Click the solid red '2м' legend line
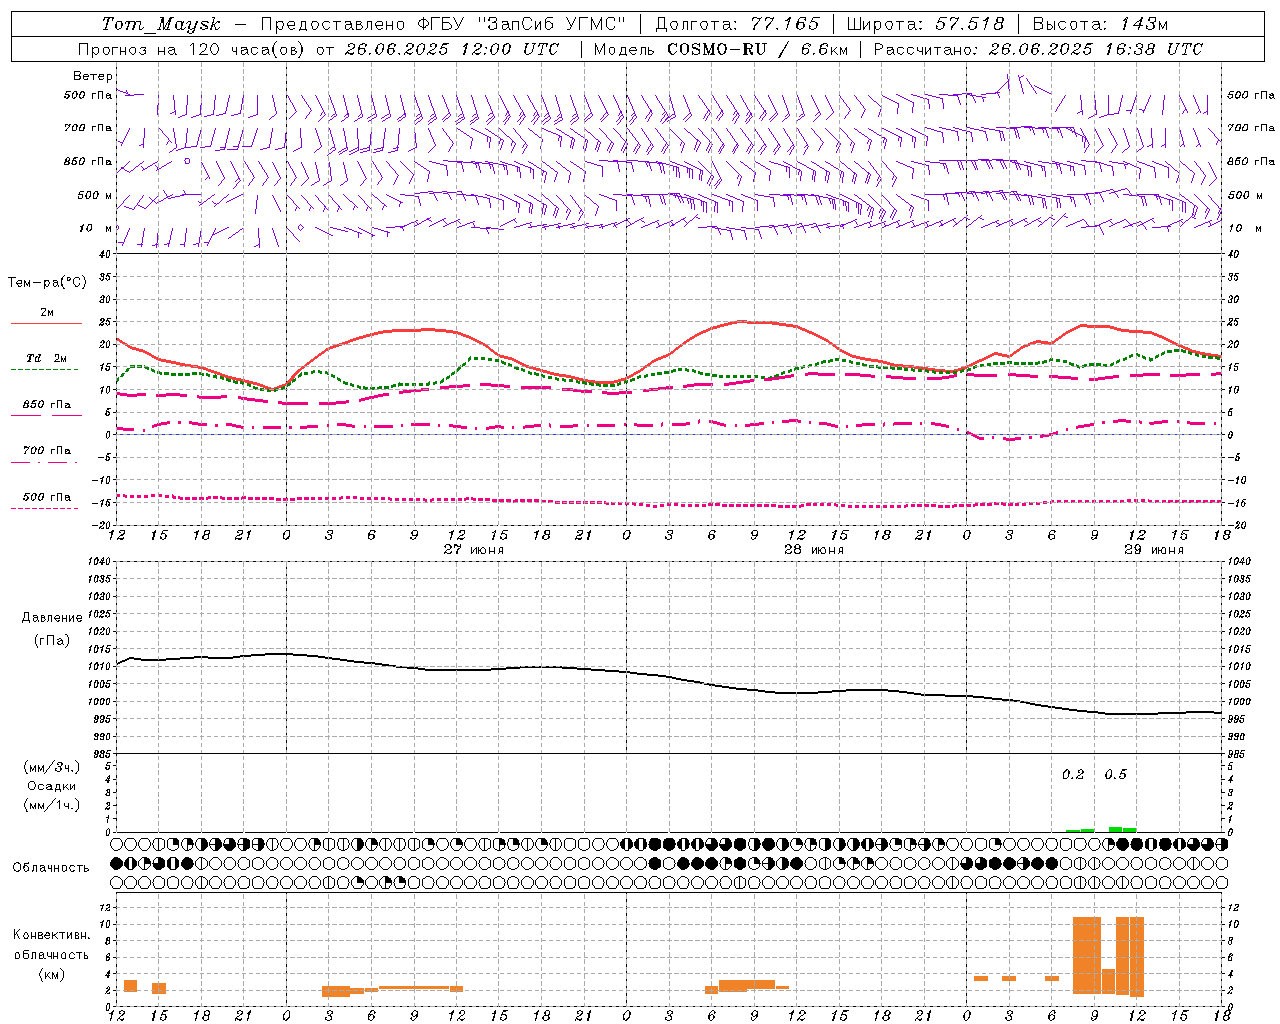 coord(46,323)
